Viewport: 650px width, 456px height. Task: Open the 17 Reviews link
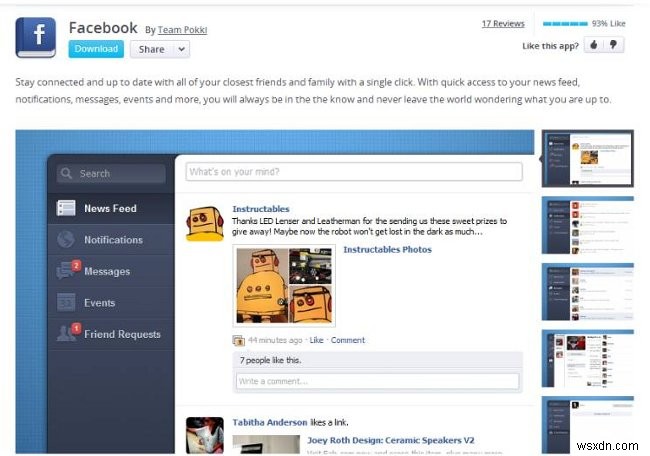pyautogui.click(x=503, y=24)
